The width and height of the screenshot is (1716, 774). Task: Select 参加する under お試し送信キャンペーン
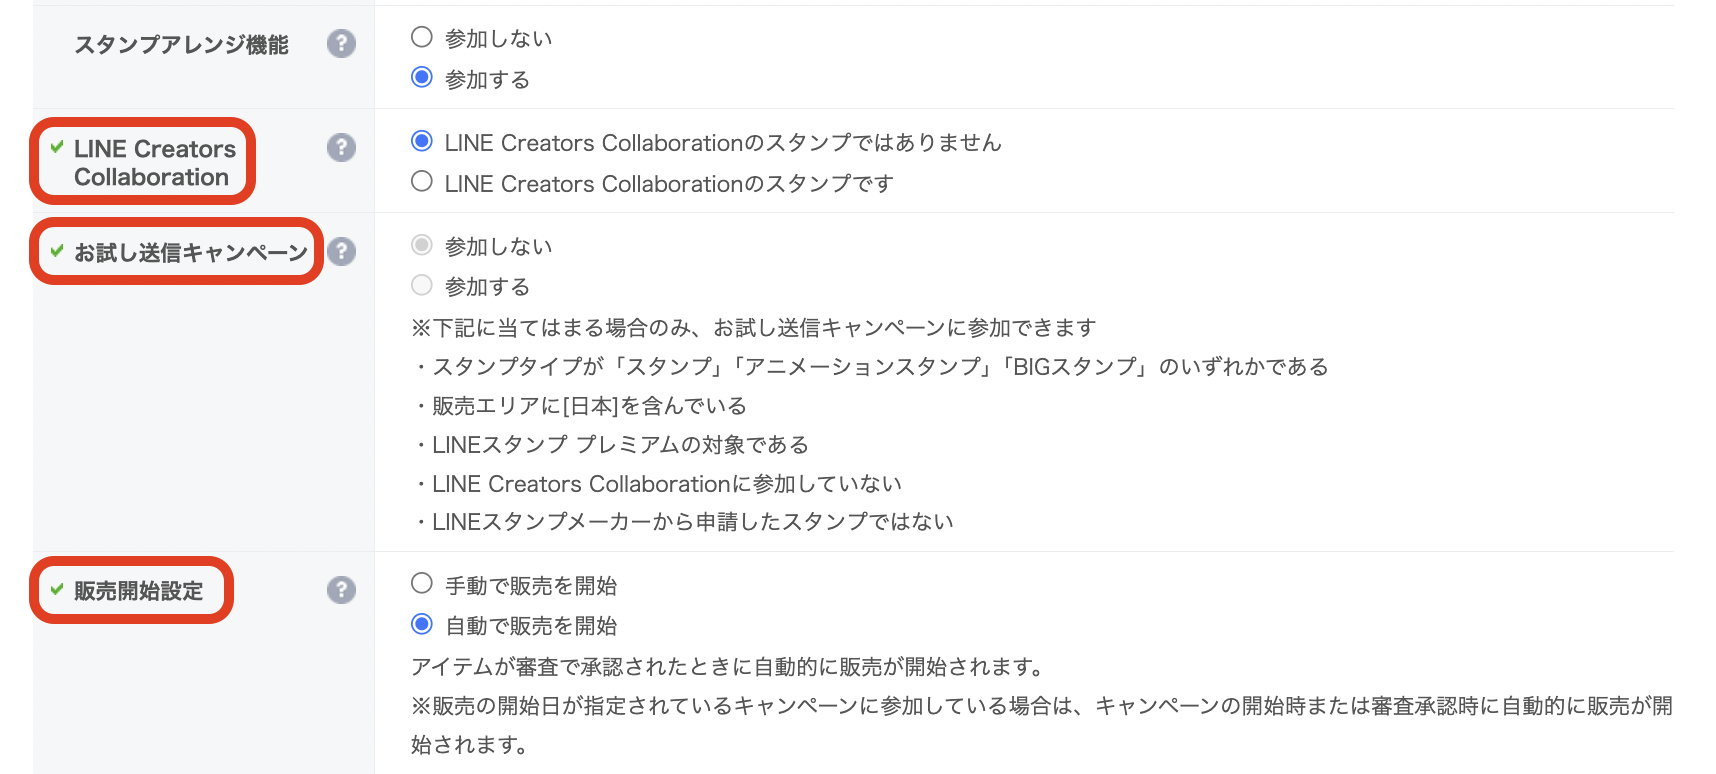point(422,285)
